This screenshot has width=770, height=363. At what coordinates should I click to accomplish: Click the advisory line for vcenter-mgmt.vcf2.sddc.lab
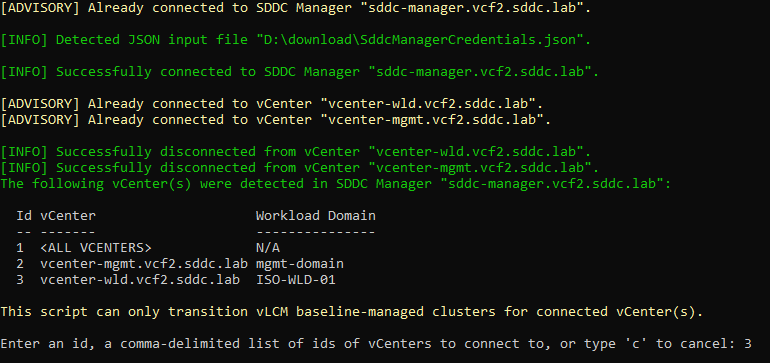(276, 120)
